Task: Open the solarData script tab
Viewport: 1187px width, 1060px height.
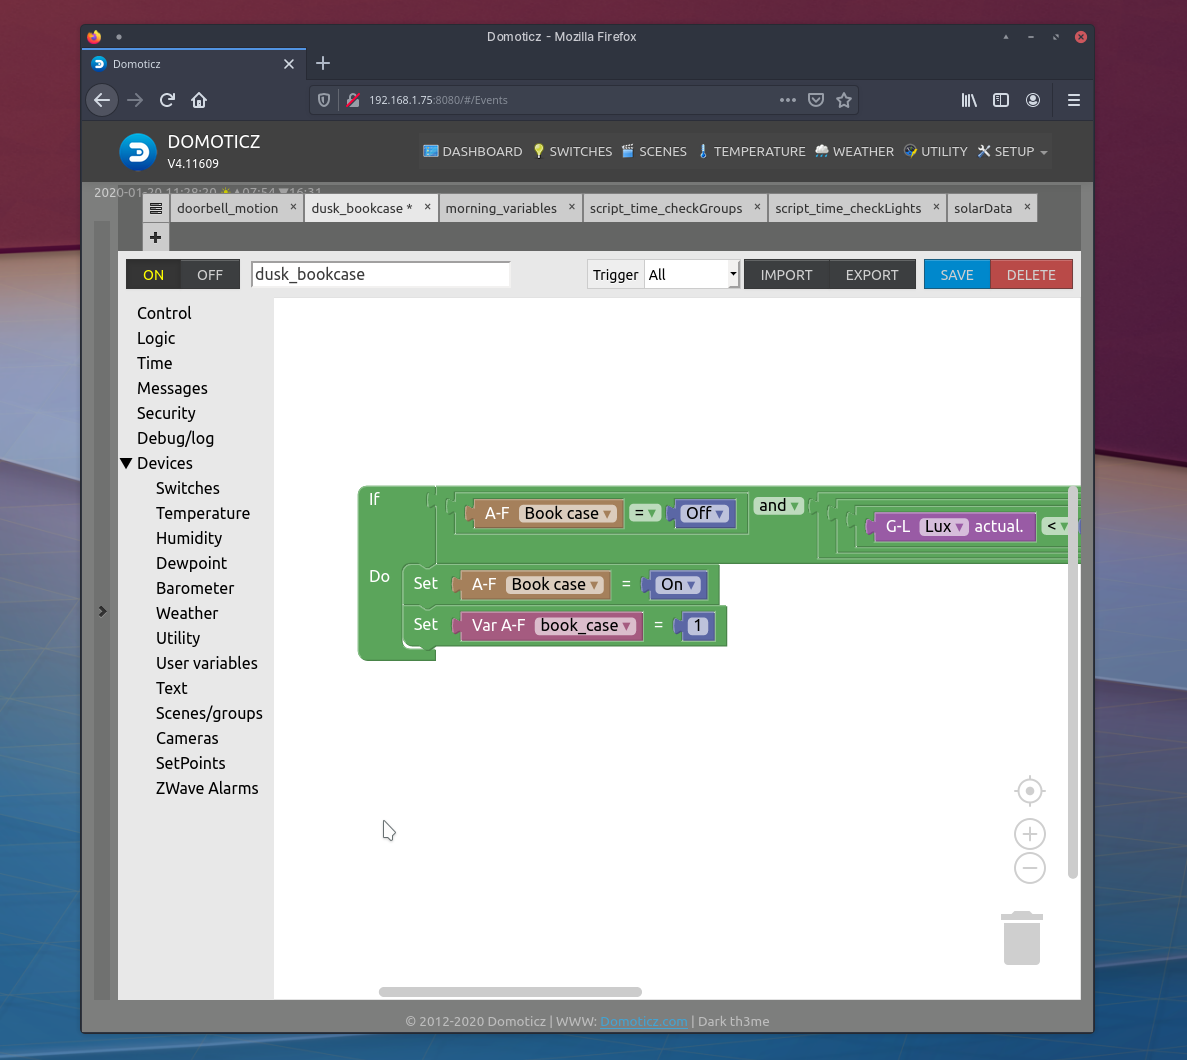Action: pos(985,208)
